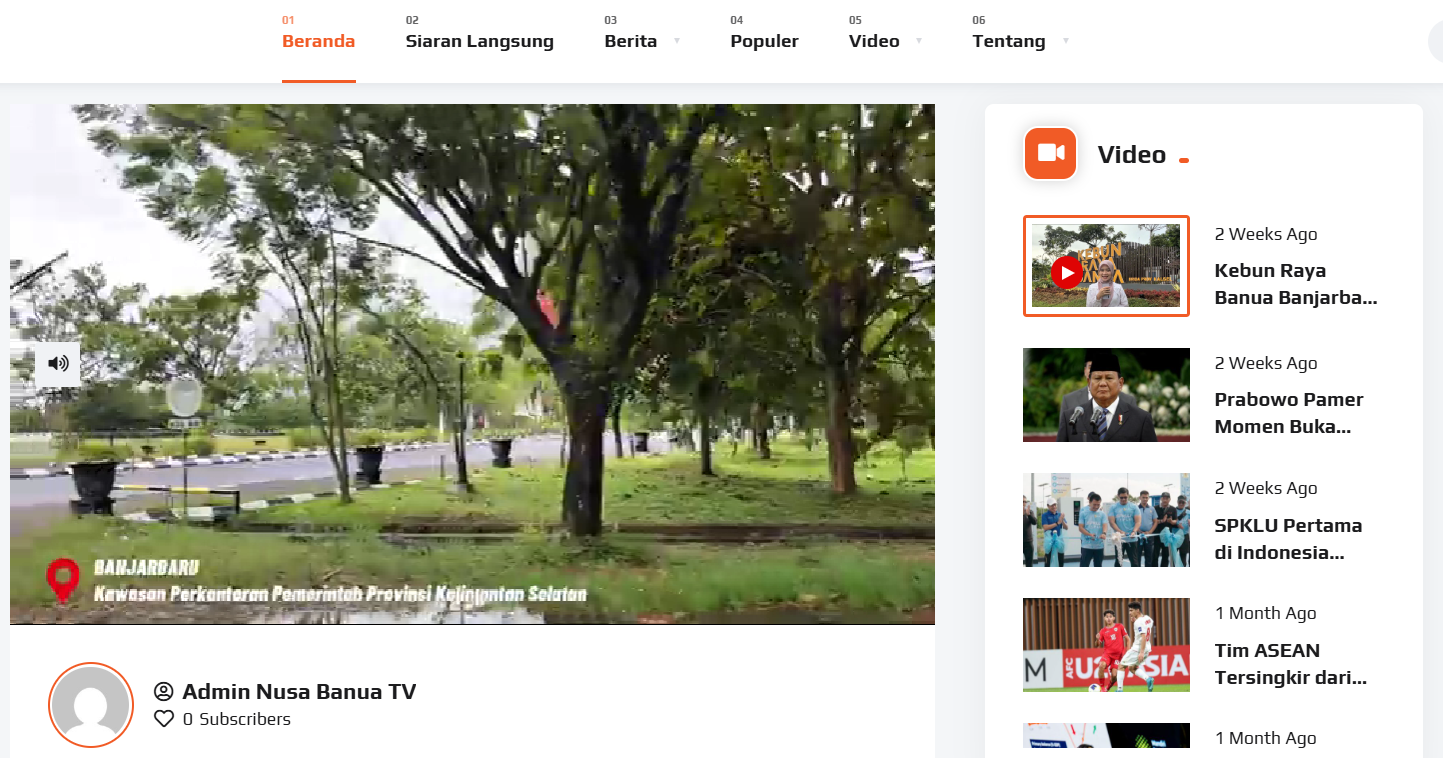
Task: Open the Tentang menu item
Action: pos(1008,41)
